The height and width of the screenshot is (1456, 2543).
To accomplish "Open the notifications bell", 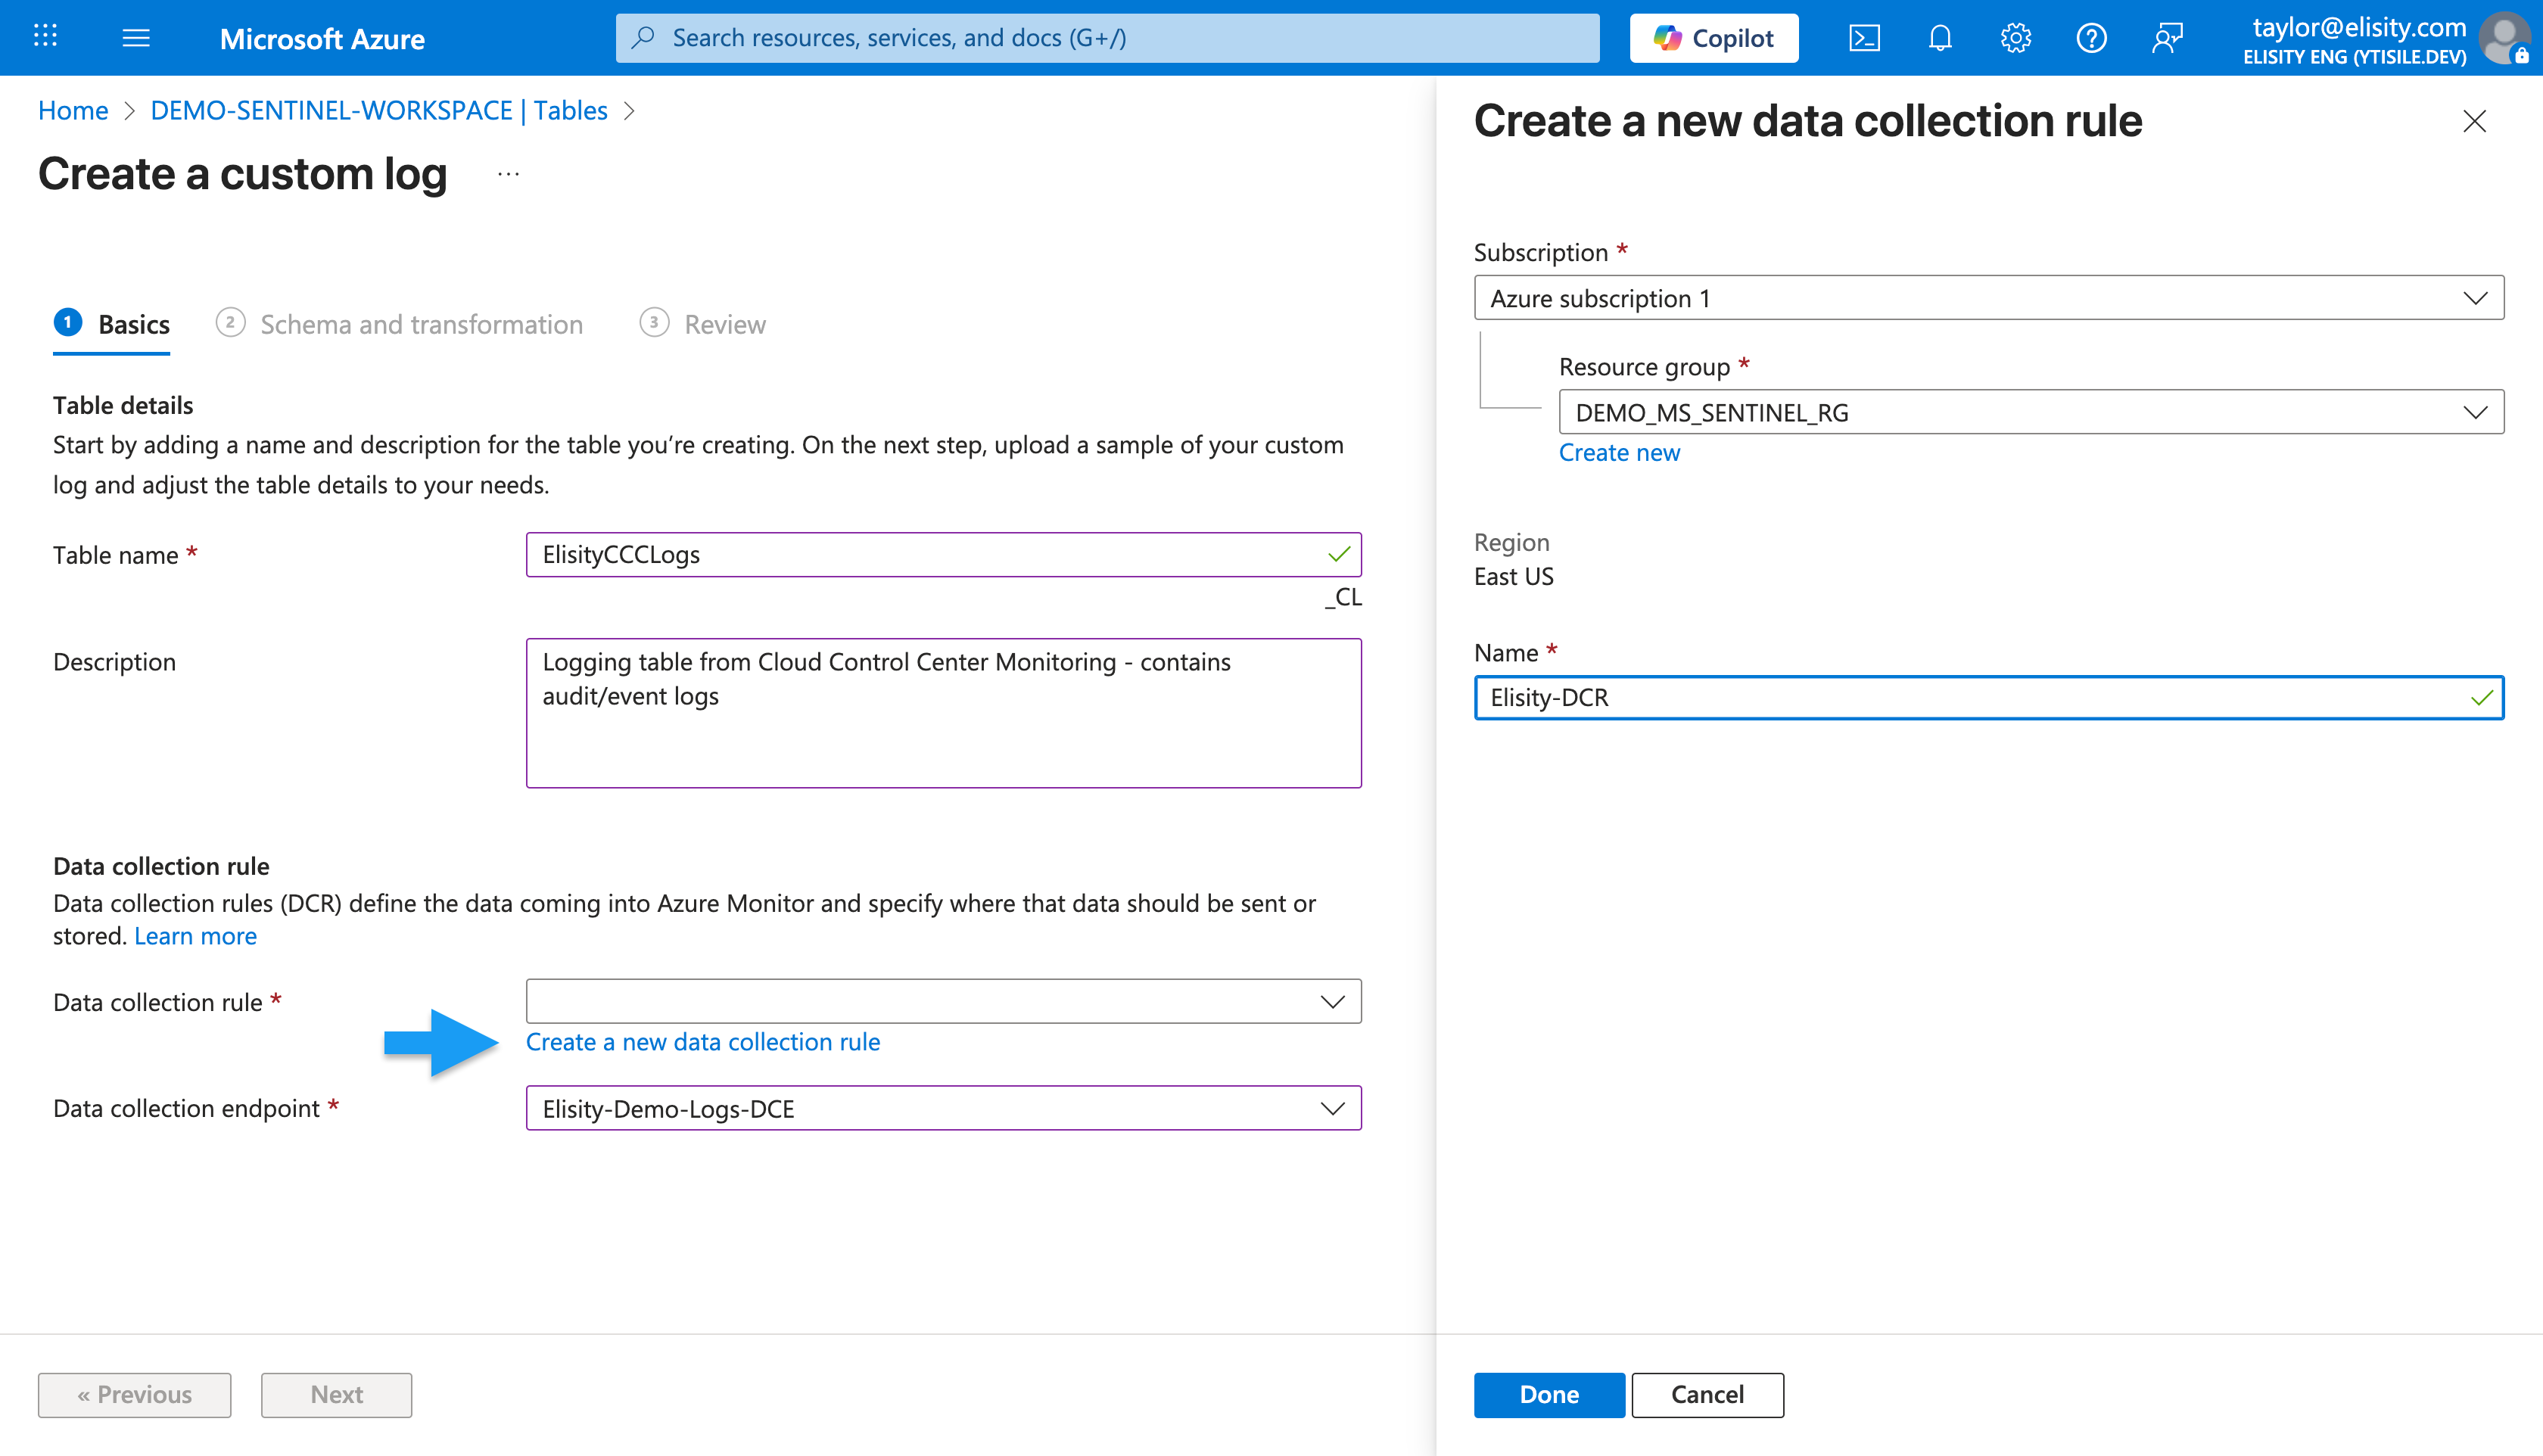I will (x=1940, y=38).
